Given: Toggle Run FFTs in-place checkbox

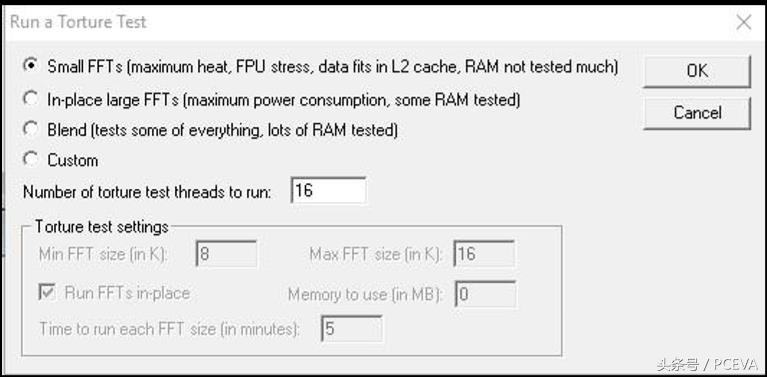Looking at the screenshot, I should (47, 293).
